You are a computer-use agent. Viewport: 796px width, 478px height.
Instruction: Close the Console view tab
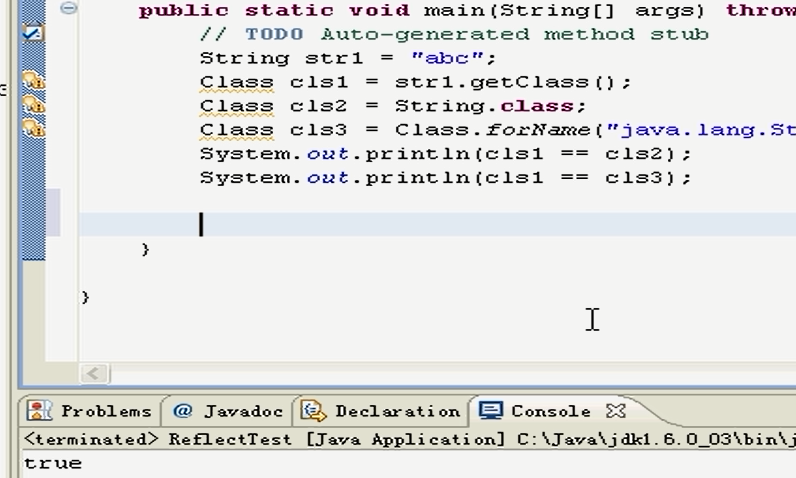tap(616, 411)
